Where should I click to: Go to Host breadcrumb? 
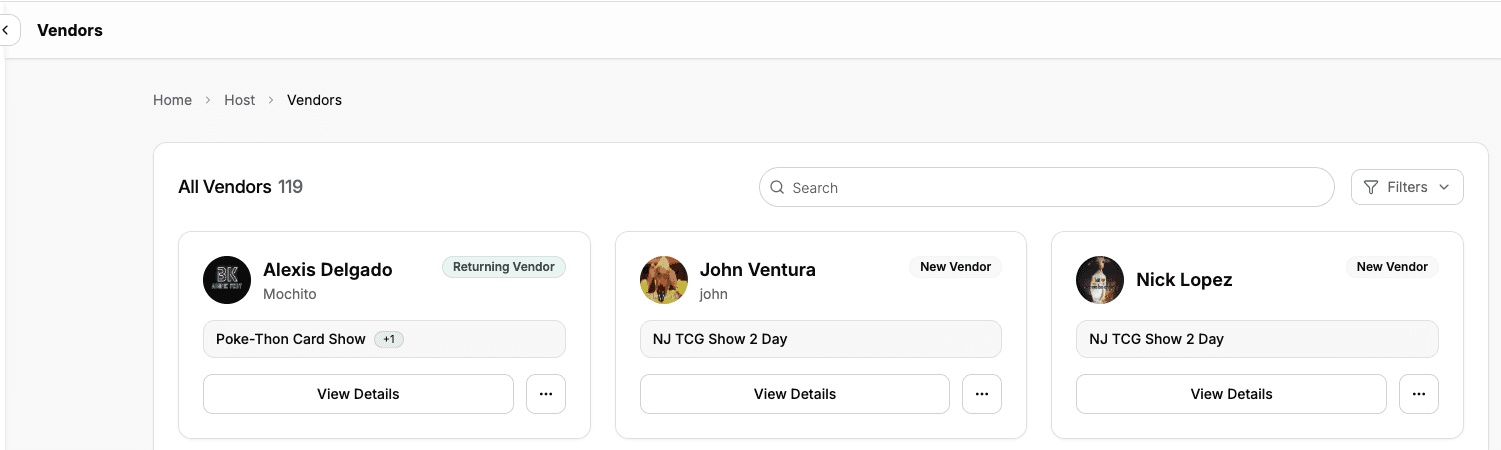pos(239,100)
